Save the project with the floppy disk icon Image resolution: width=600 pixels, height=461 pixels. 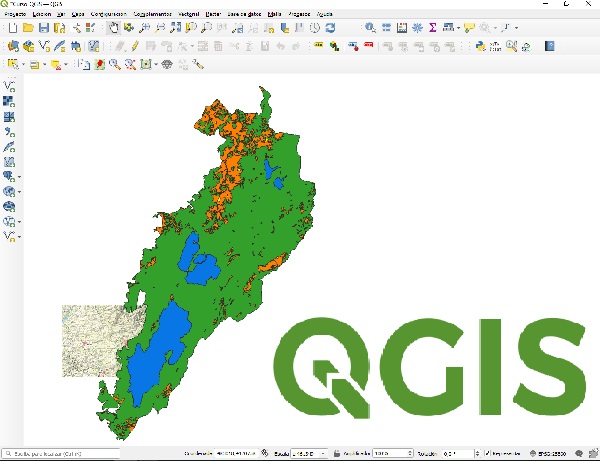tap(44, 28)
